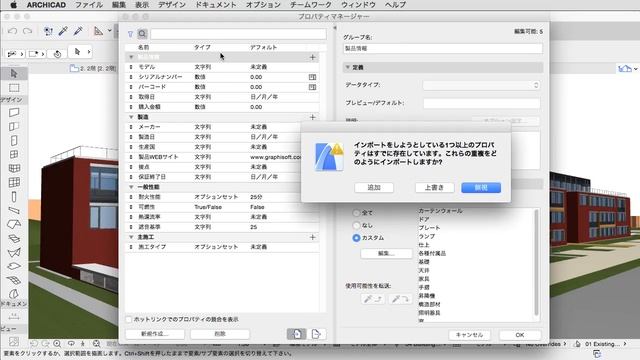
Task: Click the export properties icon
Action: tap(316, 334)
